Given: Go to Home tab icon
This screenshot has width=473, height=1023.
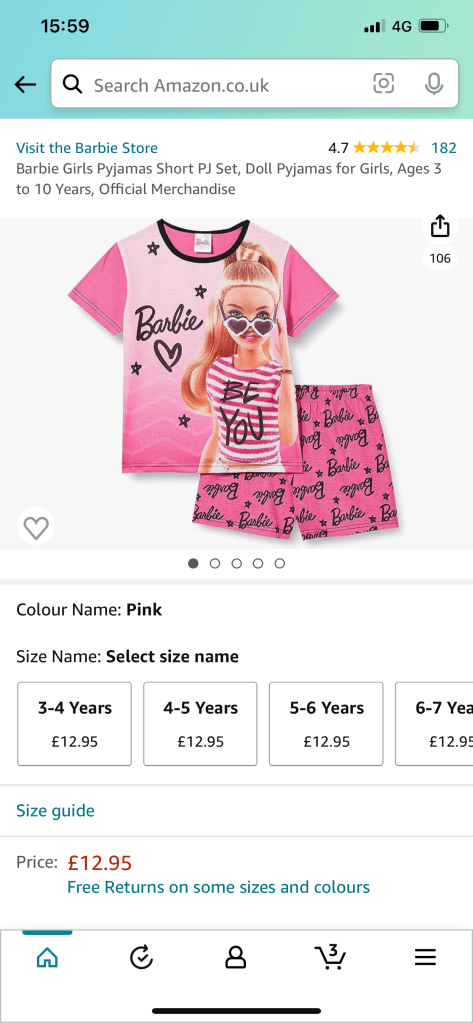Looking at the screenshot, I should tap(47, 957).
